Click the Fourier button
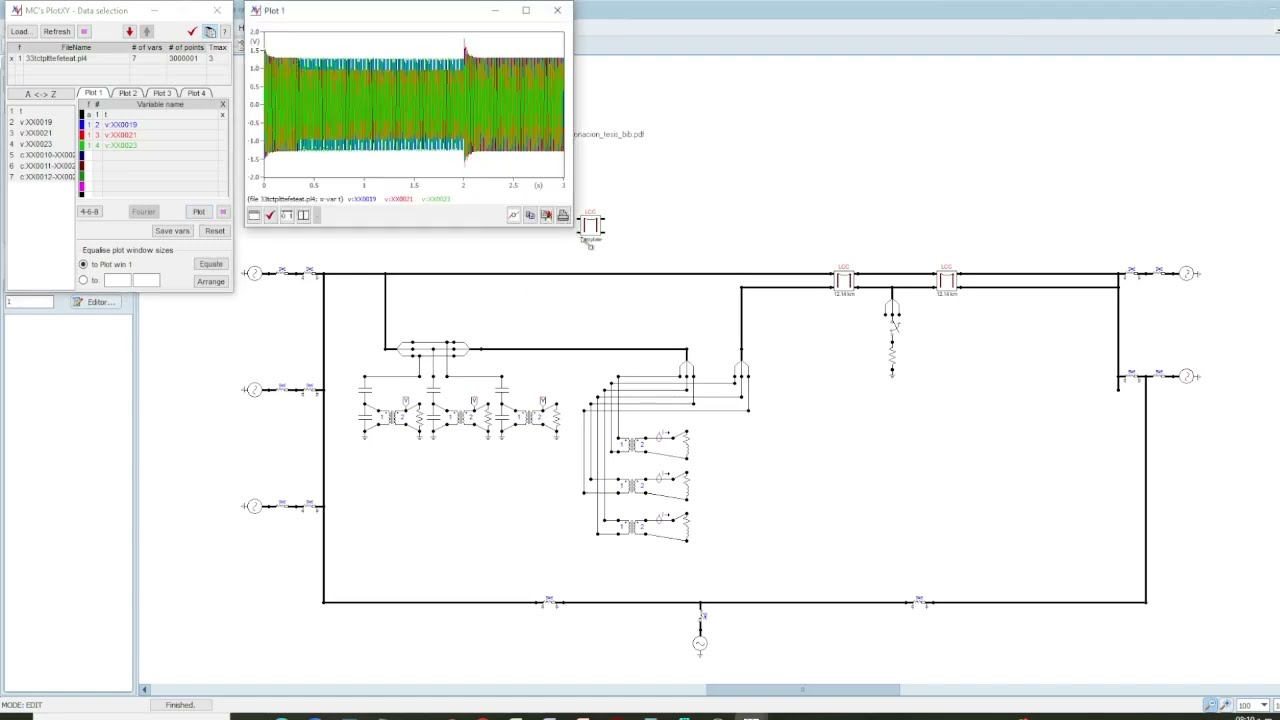Viewport: 1280px width, 720px height. [x=143, y=212]
